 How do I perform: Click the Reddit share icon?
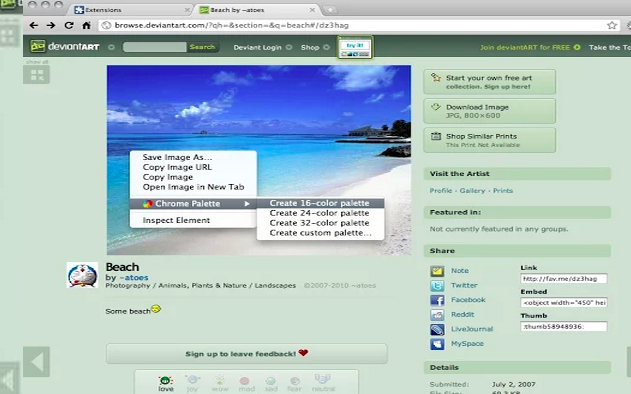(x=437, y=315)
